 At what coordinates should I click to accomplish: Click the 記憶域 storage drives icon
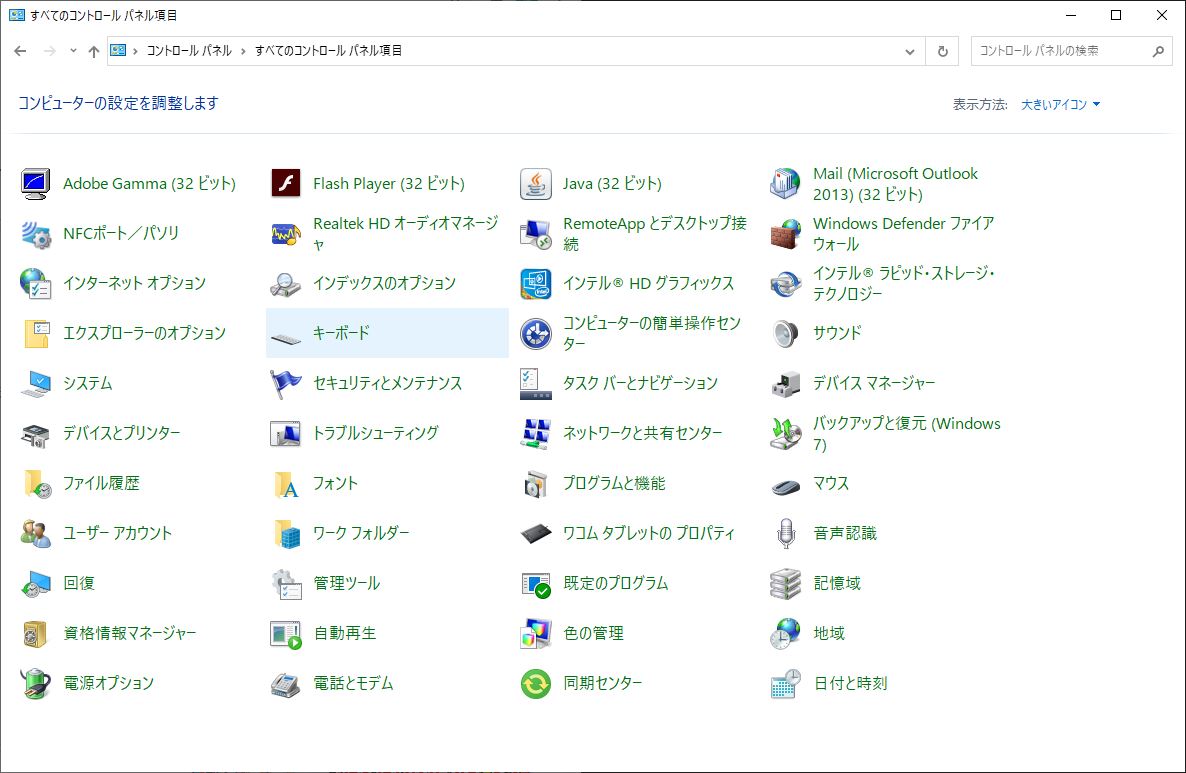(x=785, y=583)
